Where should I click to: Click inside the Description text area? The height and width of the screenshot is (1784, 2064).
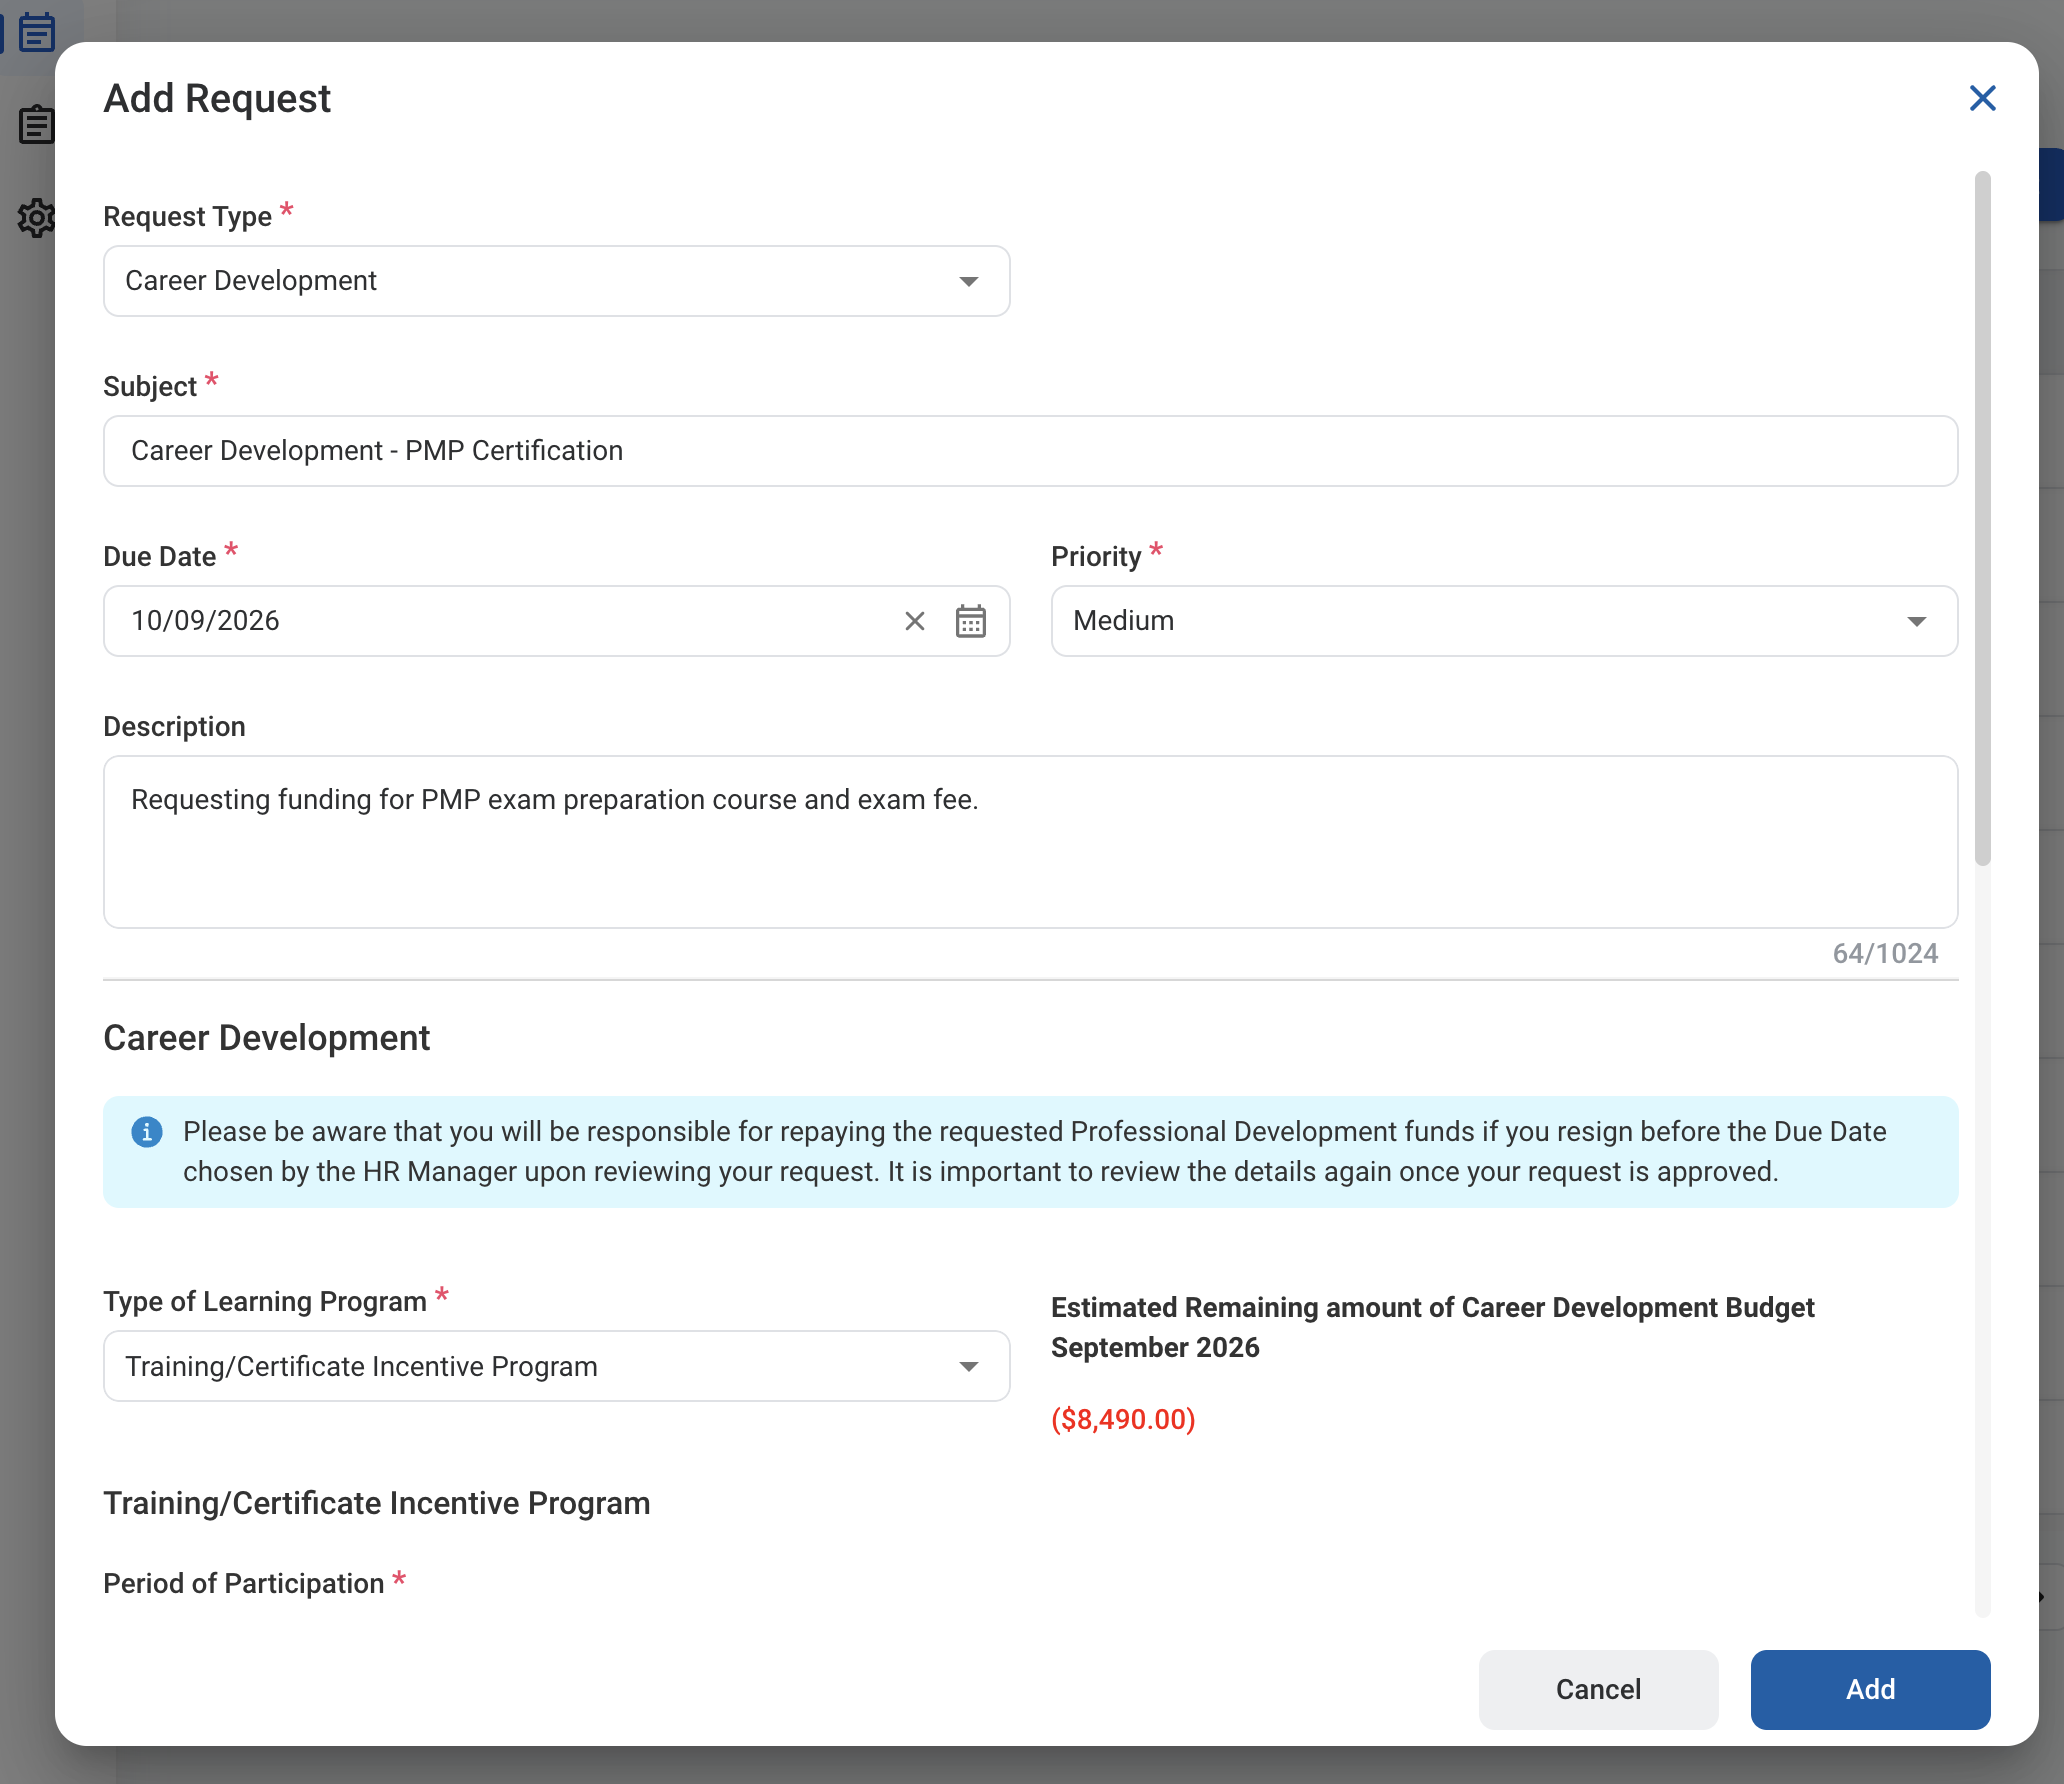[1030, 842]
